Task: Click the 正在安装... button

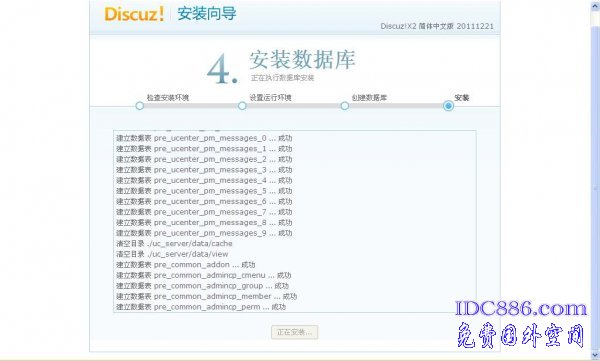Action: click(x=295, y=332)
